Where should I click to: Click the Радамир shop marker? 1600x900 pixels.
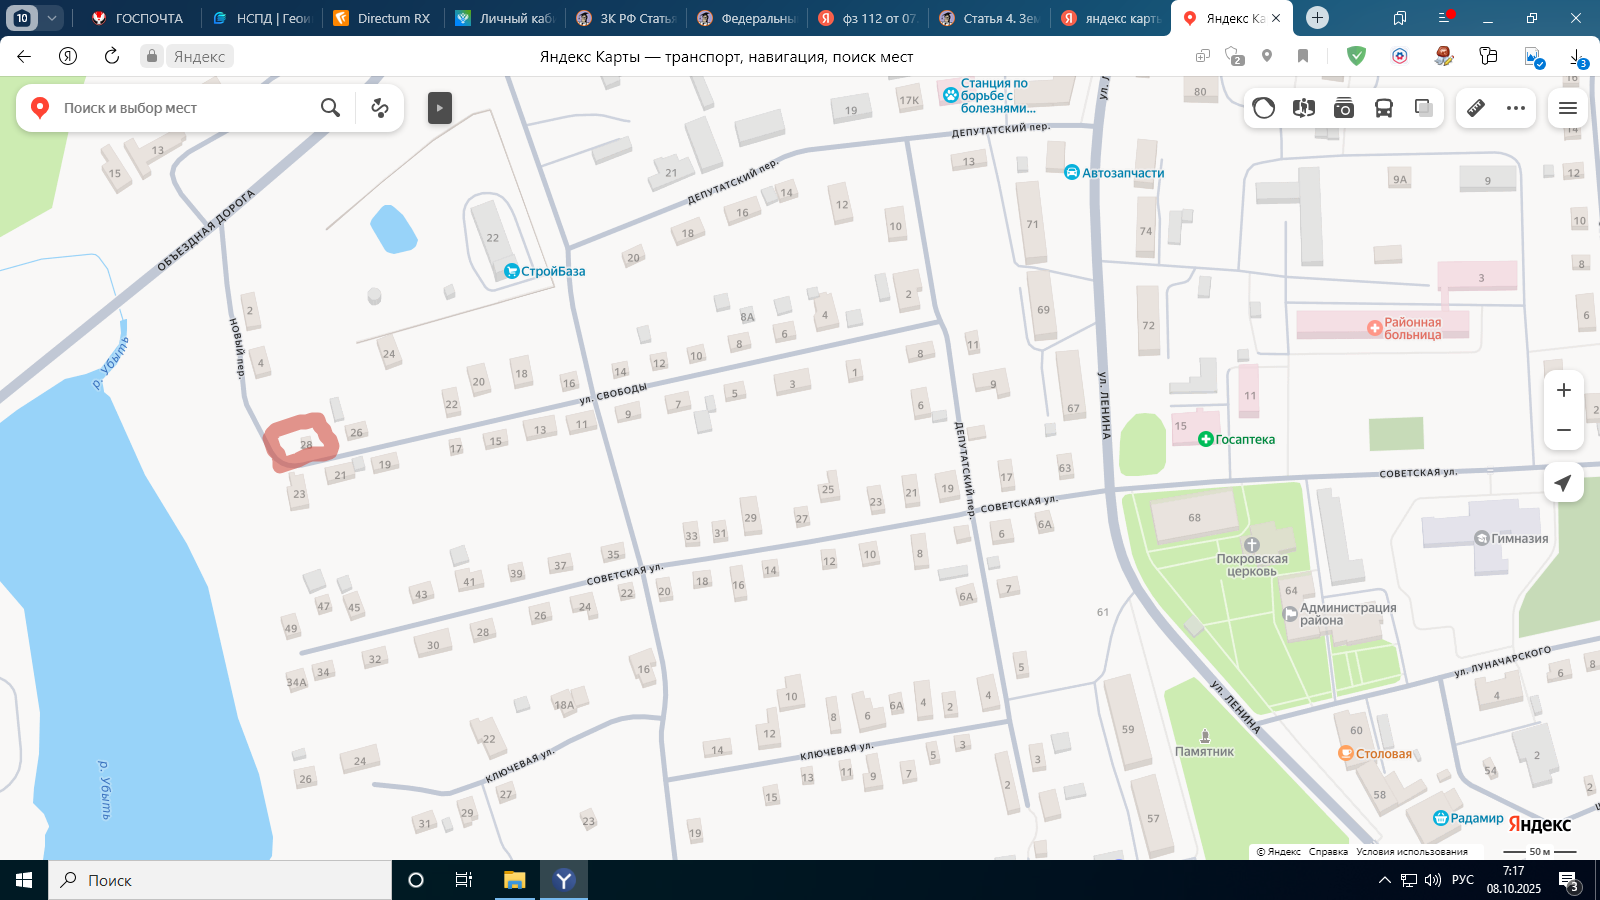tap(1468, 818)
